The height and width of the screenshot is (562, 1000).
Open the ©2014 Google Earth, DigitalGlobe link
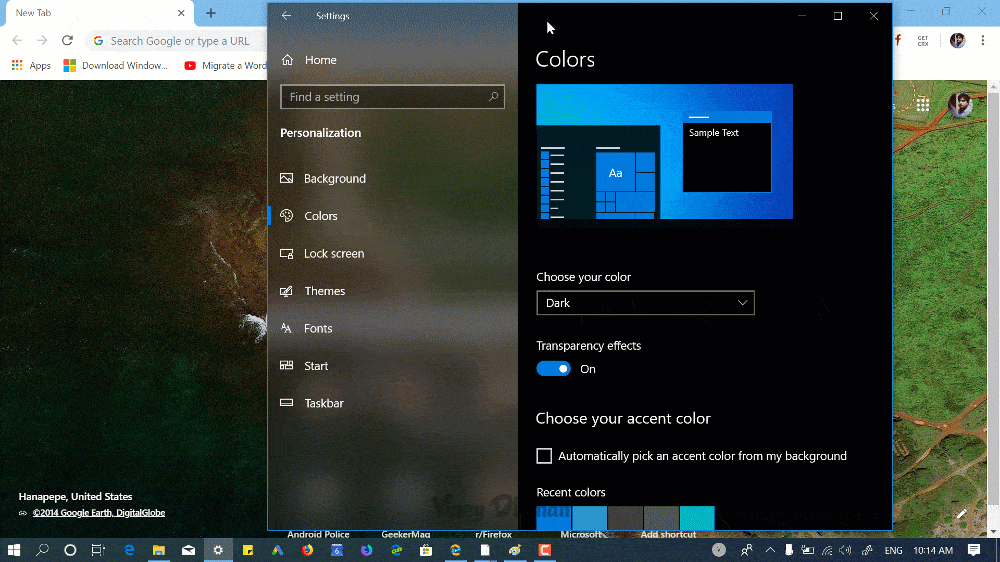pos(99,513)
